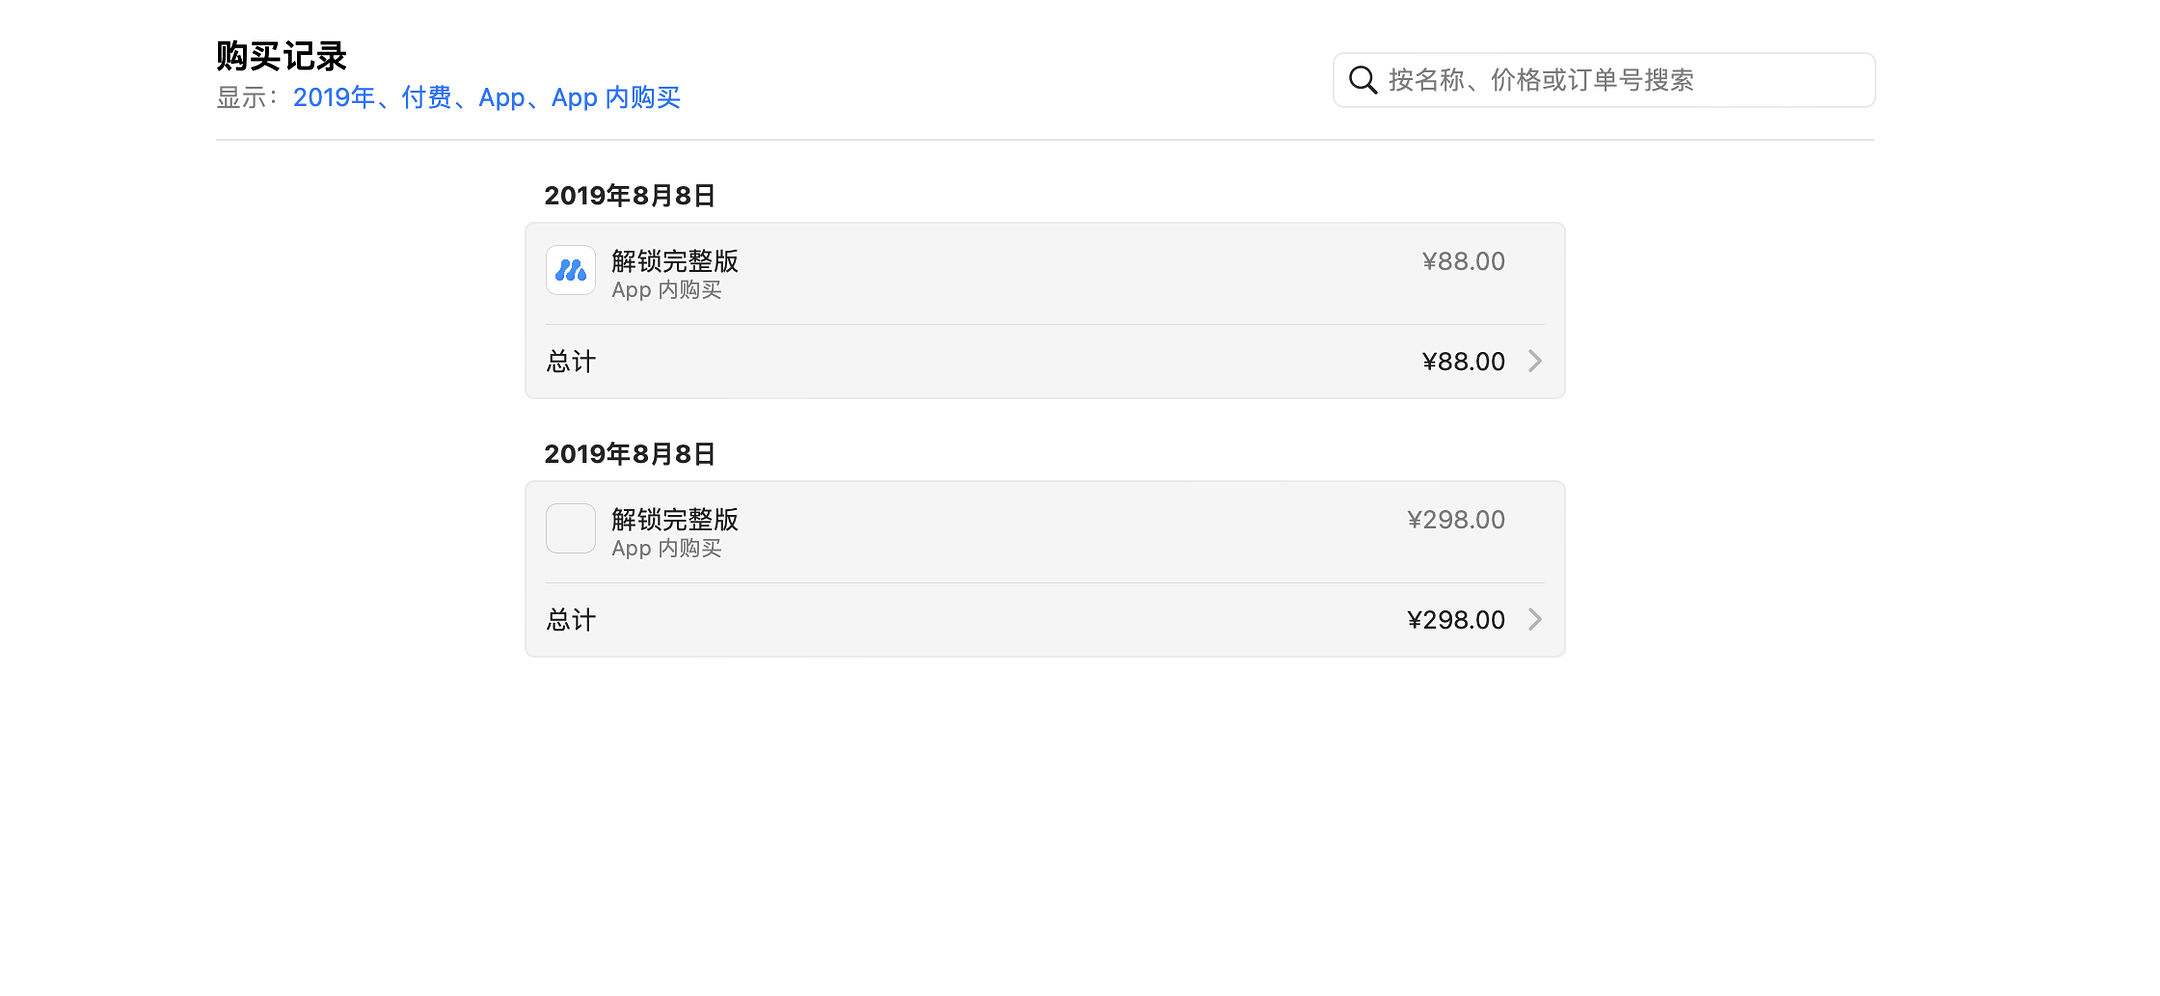
Task: Click the bold ¥298.00 total amount
Action: coord(1455,620)
